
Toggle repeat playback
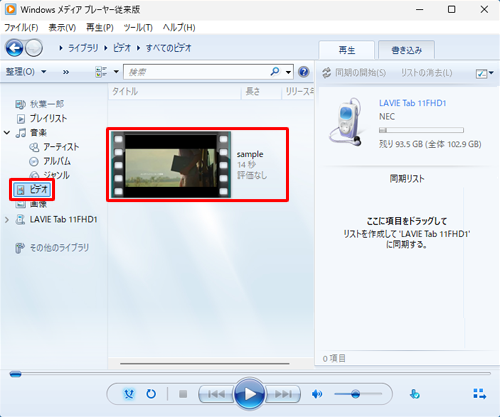(x=151, y=394)
